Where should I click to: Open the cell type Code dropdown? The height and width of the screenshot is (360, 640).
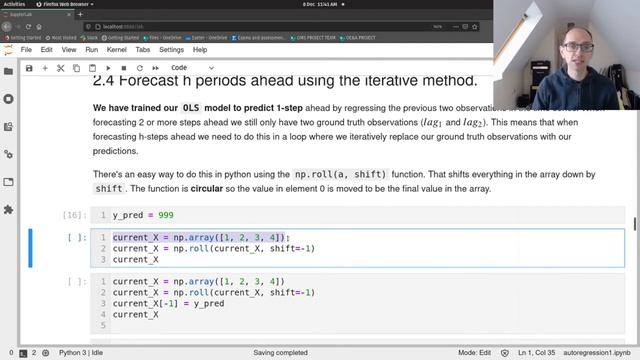192,68
